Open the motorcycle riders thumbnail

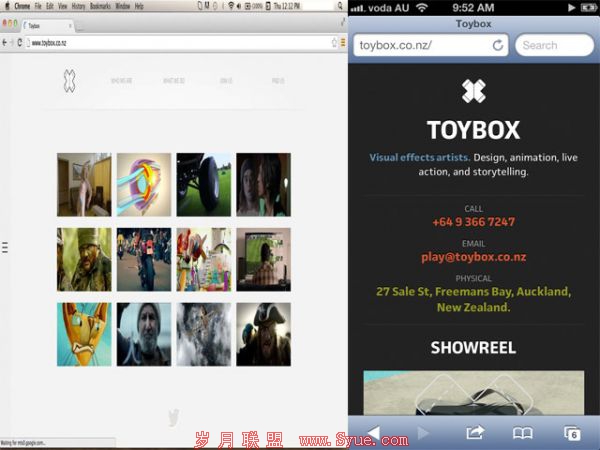[144, 259]
